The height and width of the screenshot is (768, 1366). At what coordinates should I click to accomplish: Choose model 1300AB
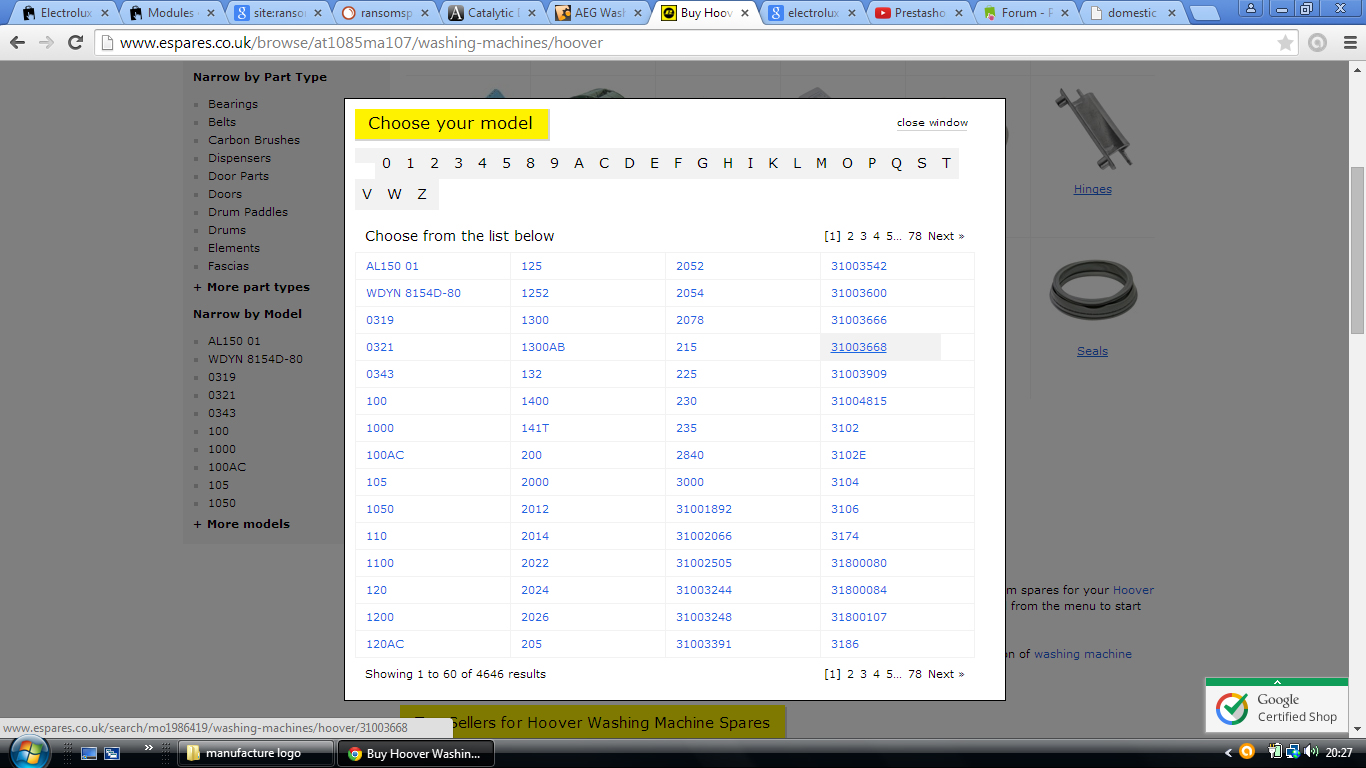point(543,347)
